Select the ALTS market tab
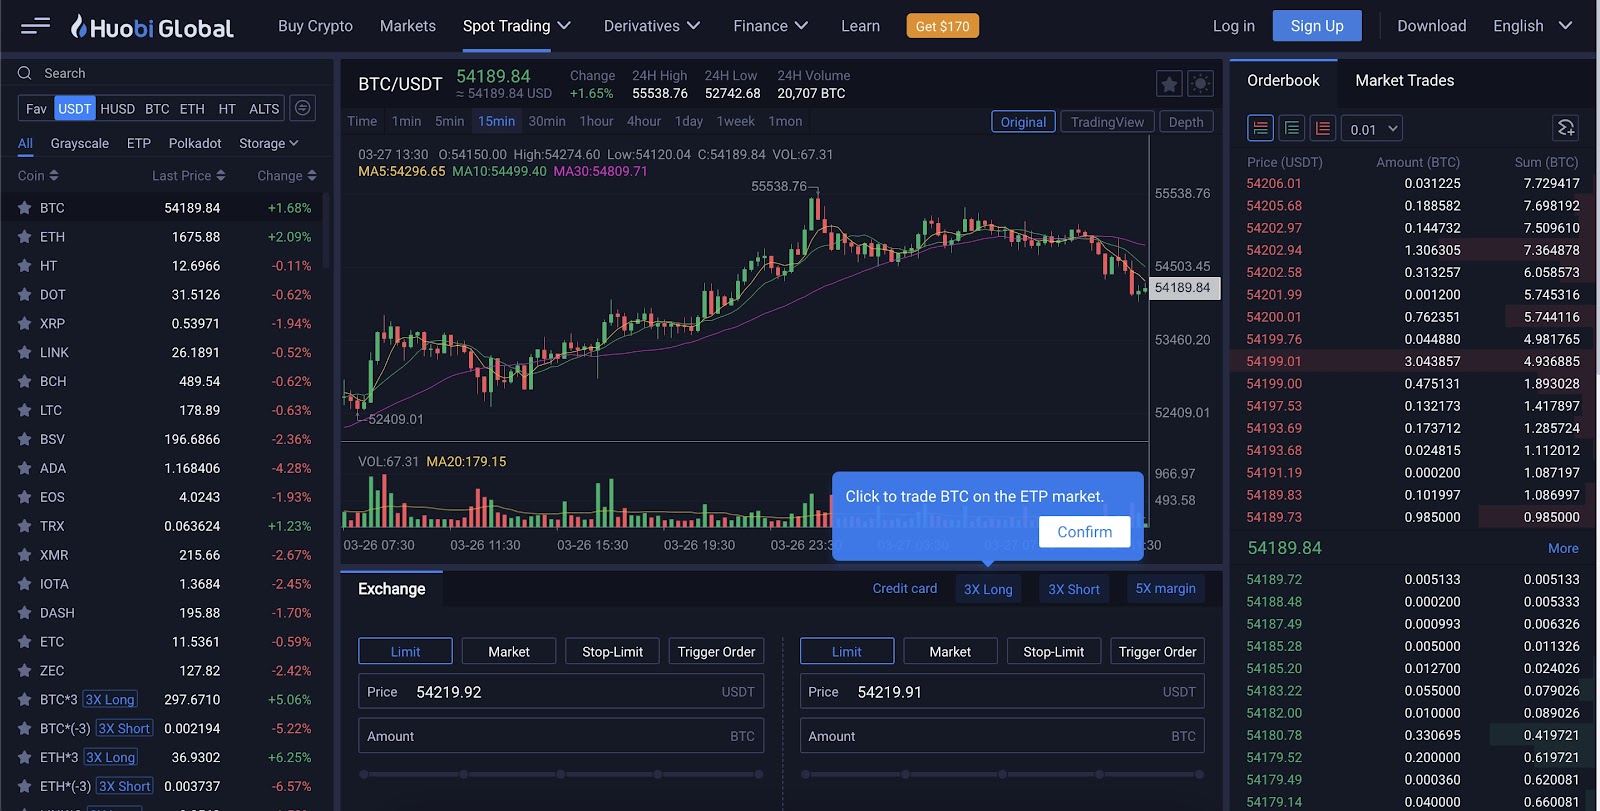 [264, 108]
